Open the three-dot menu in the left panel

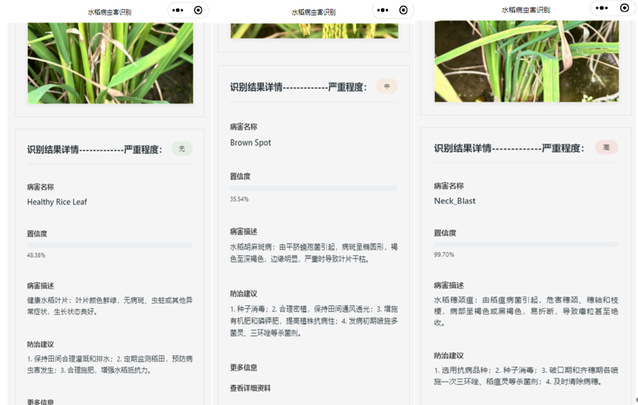[178, 9]
